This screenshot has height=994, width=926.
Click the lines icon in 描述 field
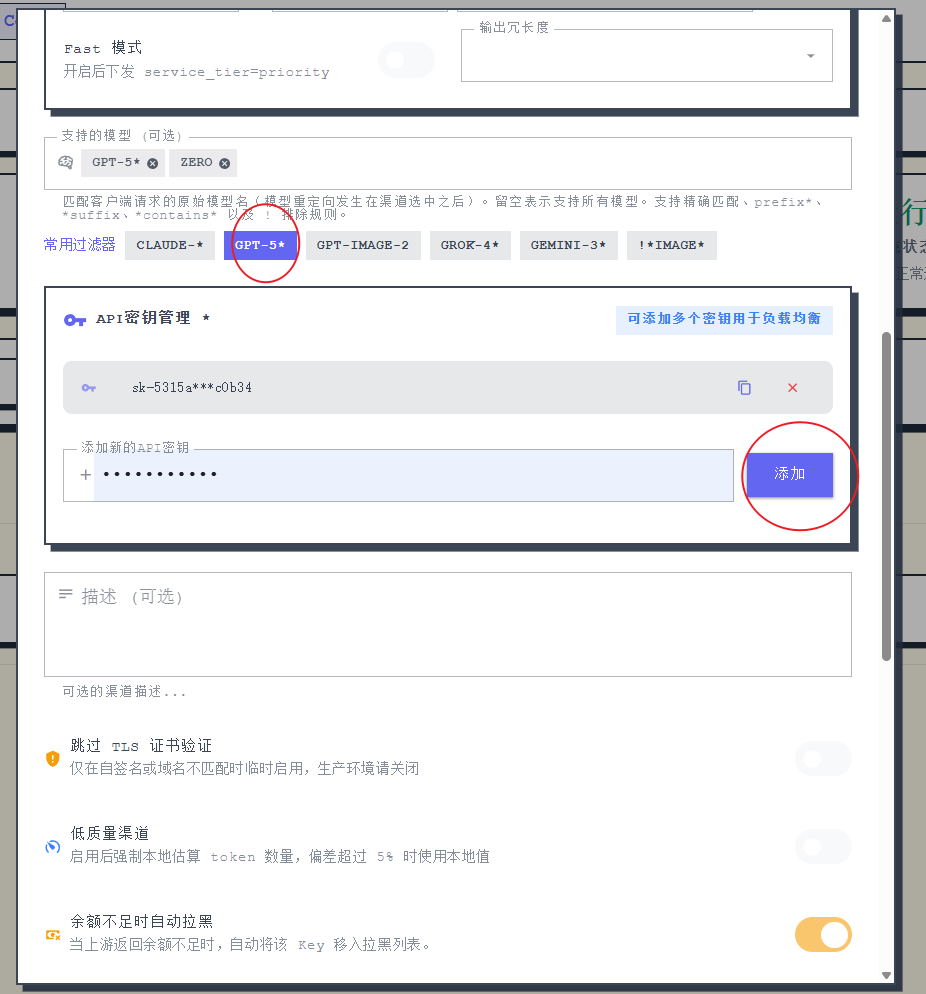[65, 594]
